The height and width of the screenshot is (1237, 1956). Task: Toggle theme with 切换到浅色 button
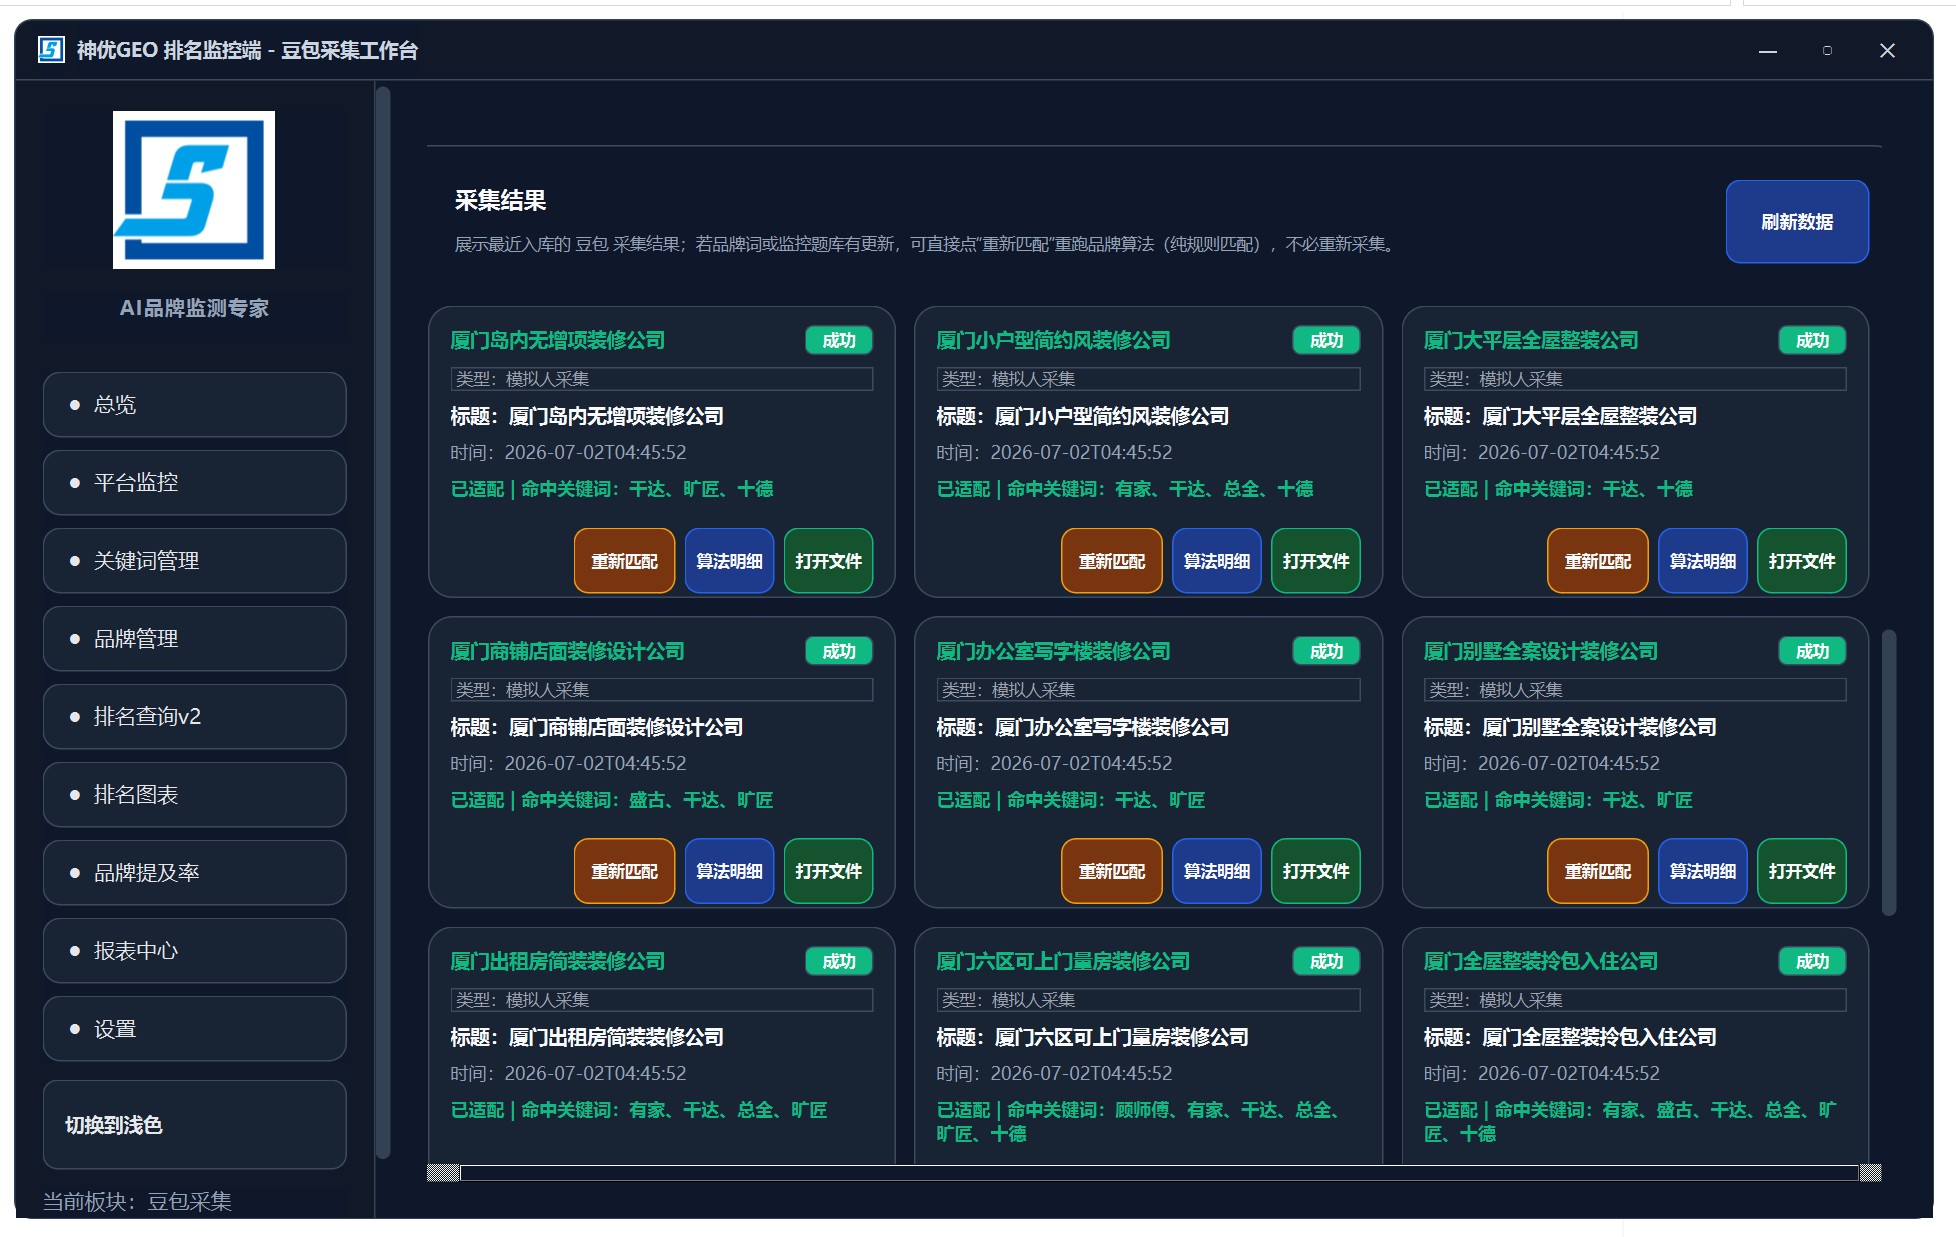[195, 1124]
